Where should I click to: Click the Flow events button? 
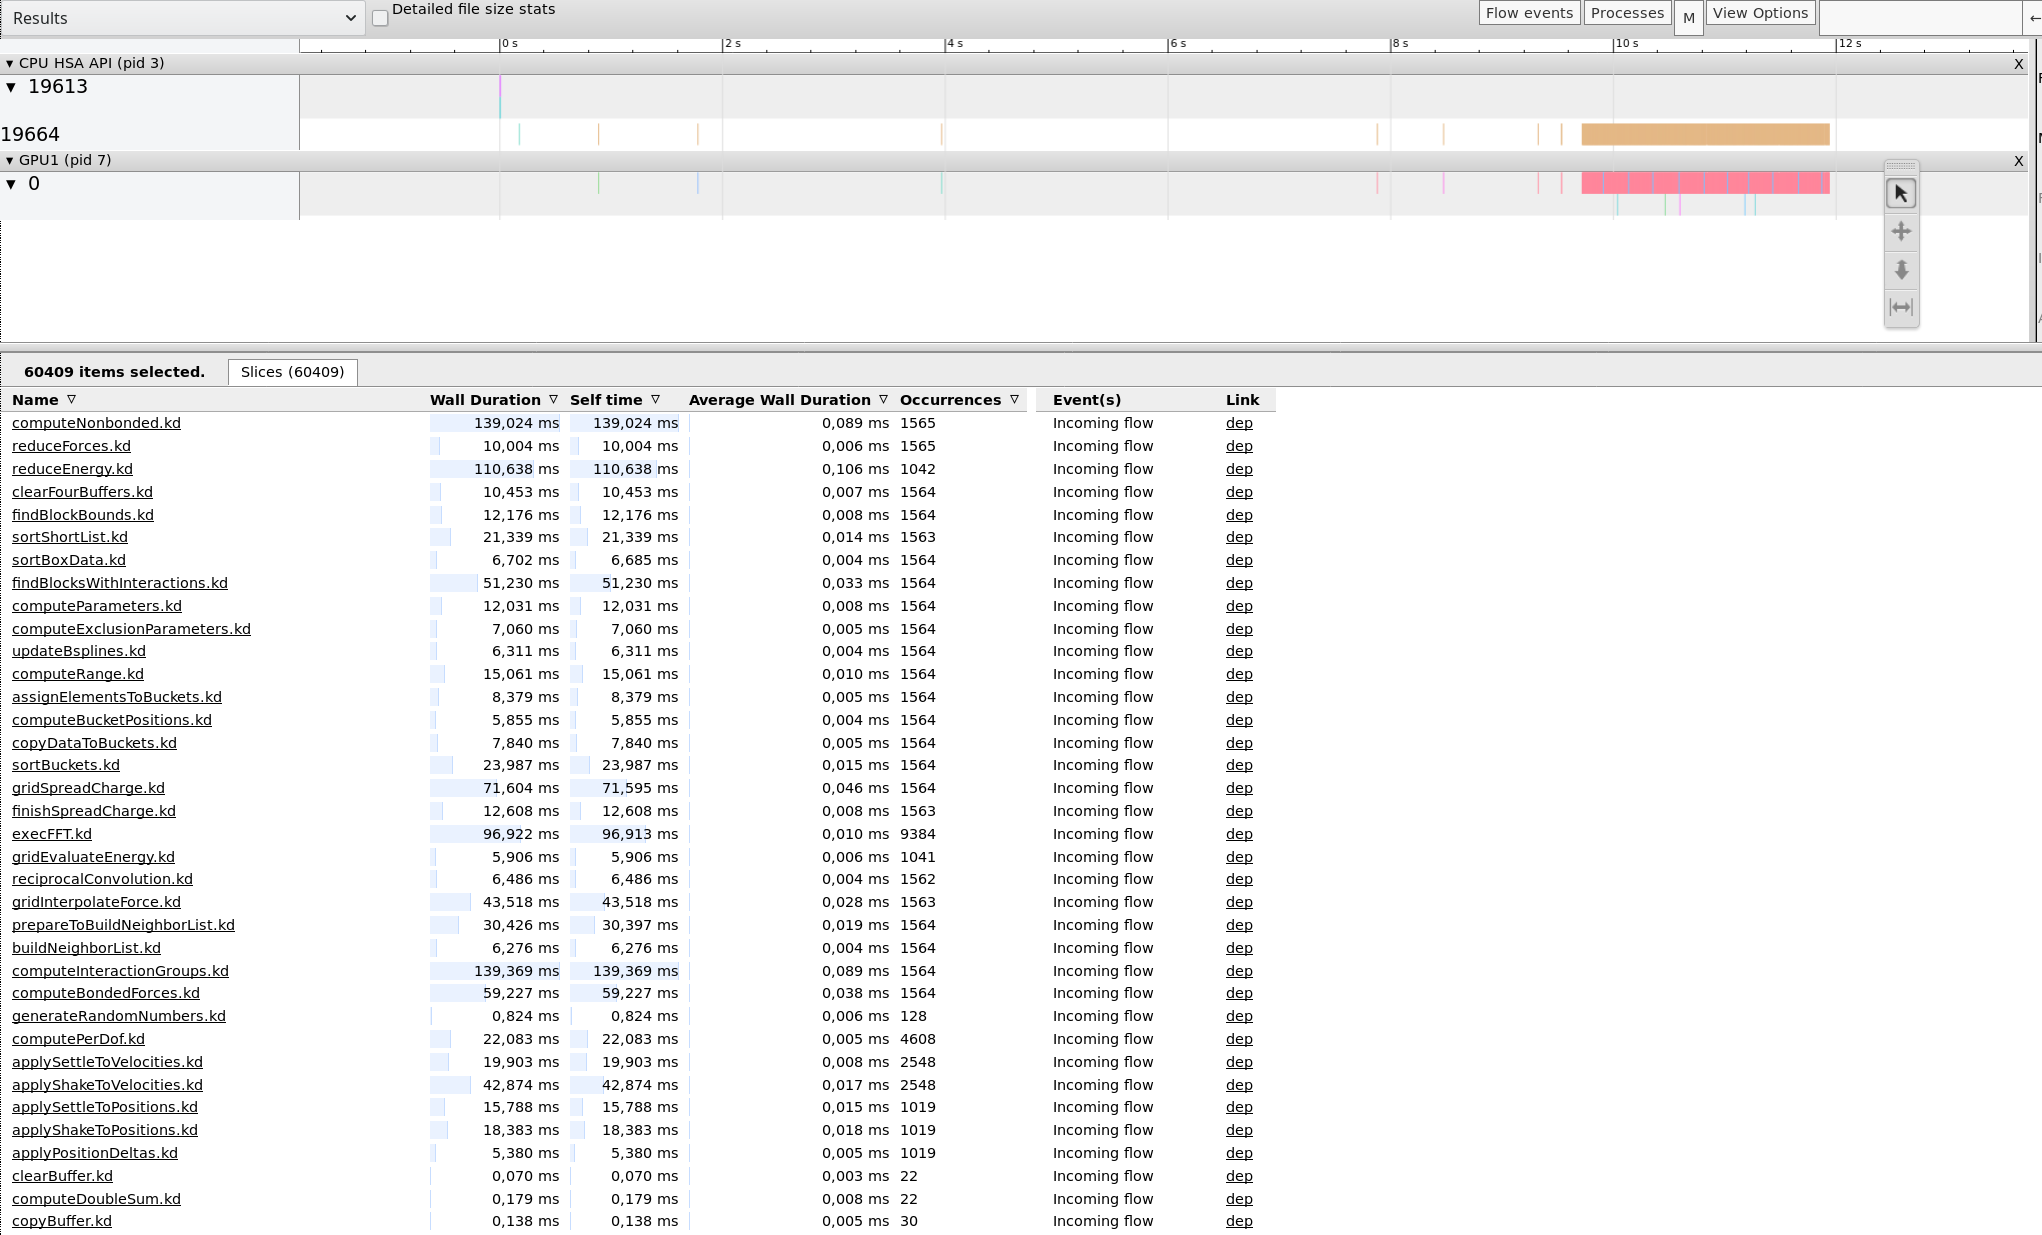tap(1529, 13)
